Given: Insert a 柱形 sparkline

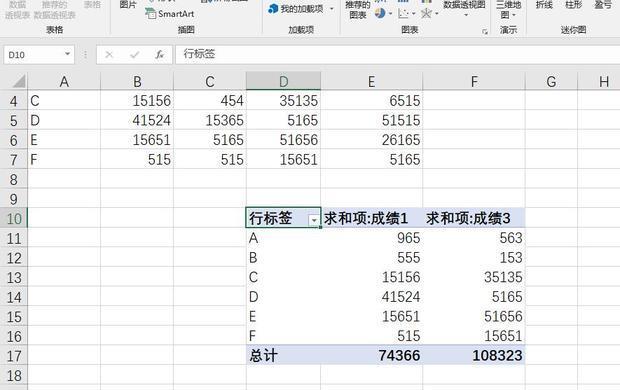Looking at the screenshot, I should pyautogui.click(x=573, y=5).
